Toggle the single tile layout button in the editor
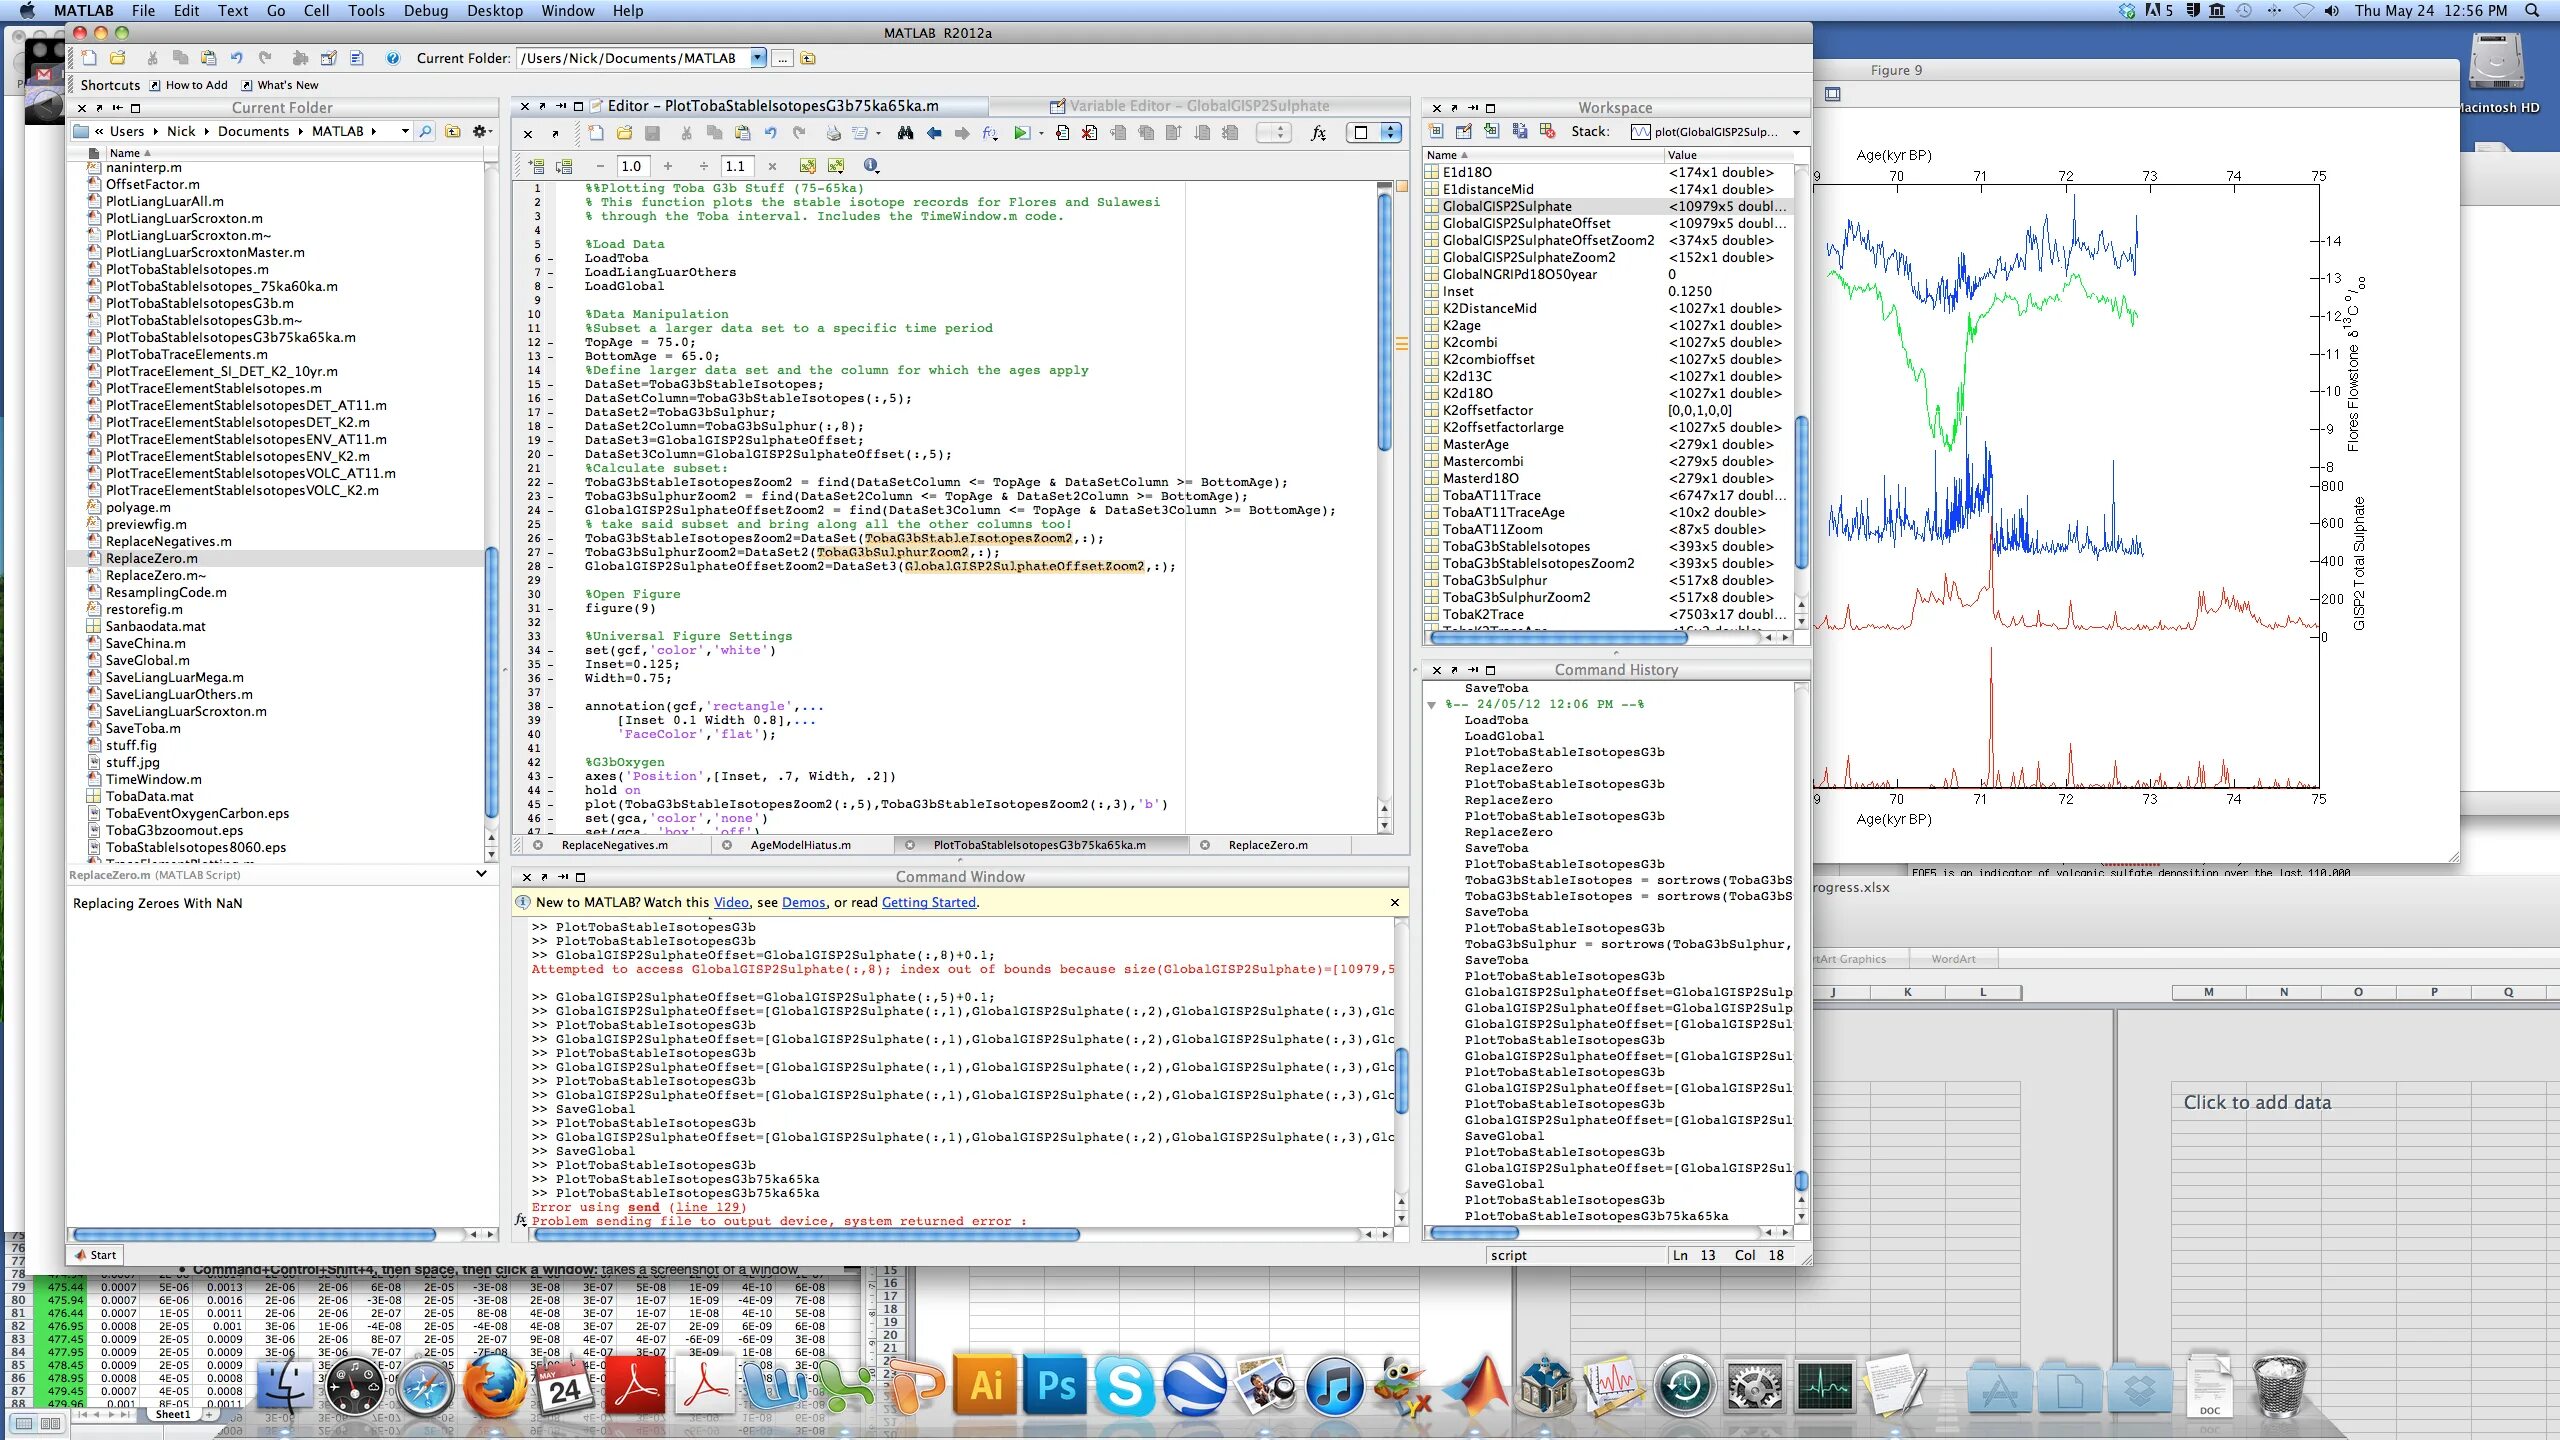Screen dimensions: 2560x1440 1360,133
